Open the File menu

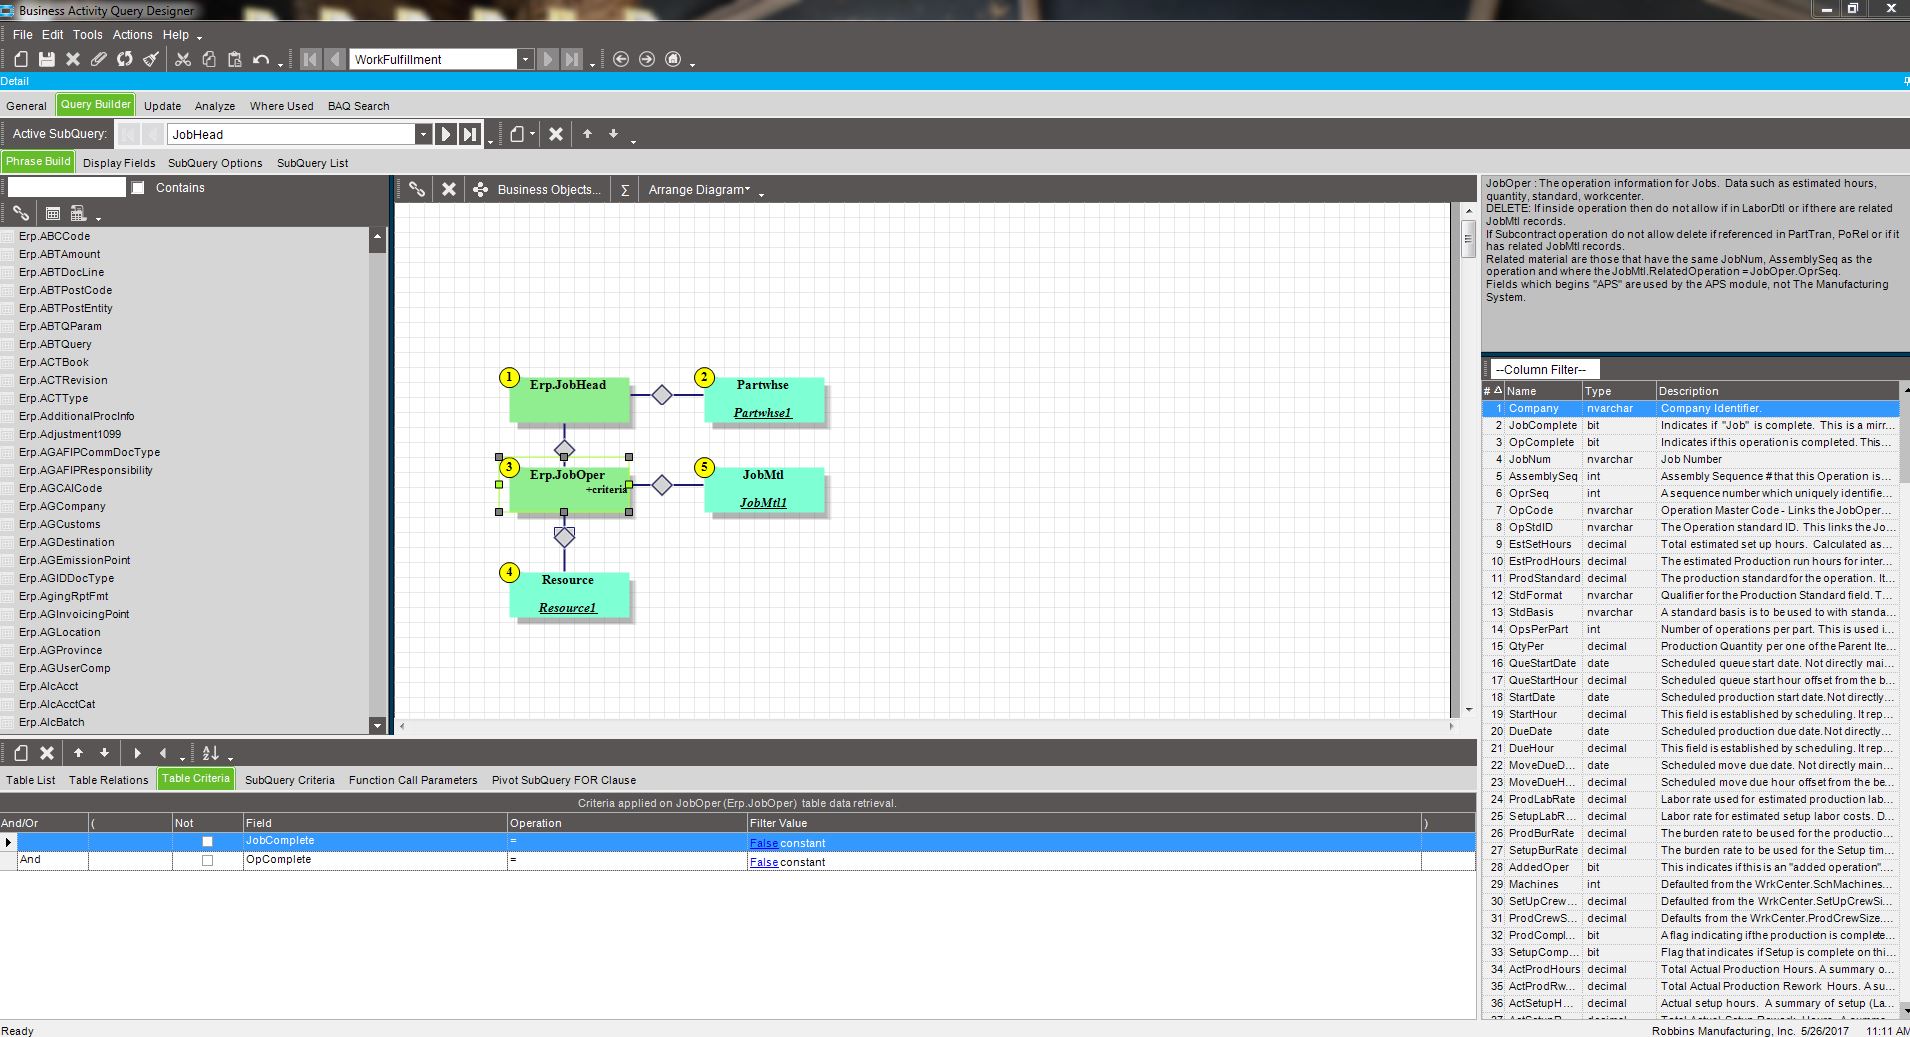coord(22,34)
